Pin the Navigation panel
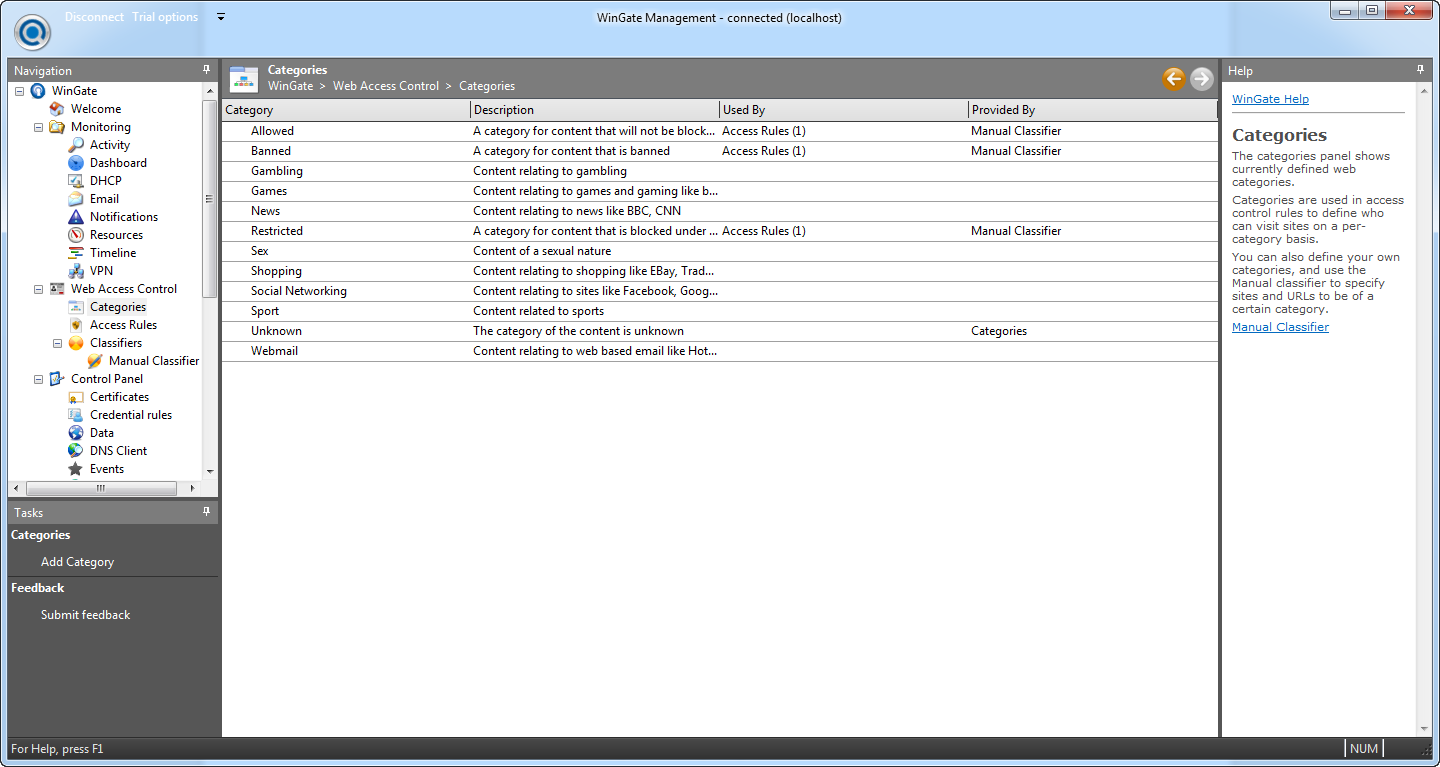Screen dimensions: 1440x767 pyautogui.click(x=207, y=70)
